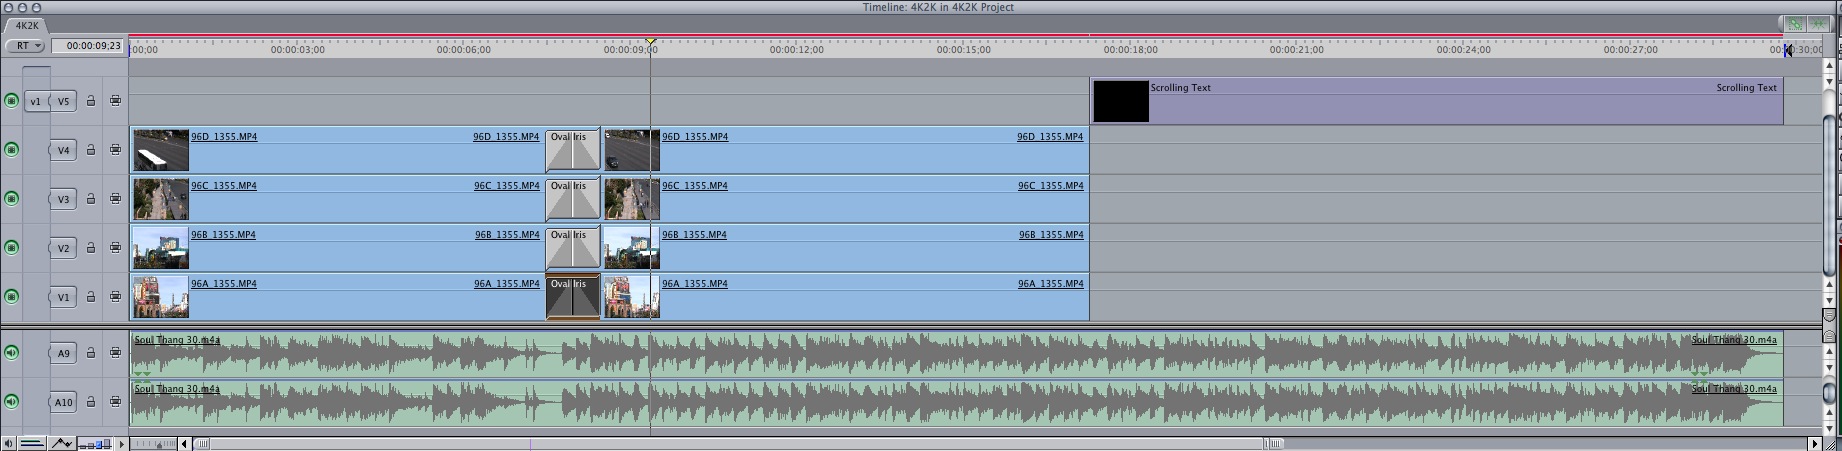The width and height of the screenshot is (1842, 451).
Task: Click the Audio Controls speaker icon at bottom-left
Action: pos(9,443)
